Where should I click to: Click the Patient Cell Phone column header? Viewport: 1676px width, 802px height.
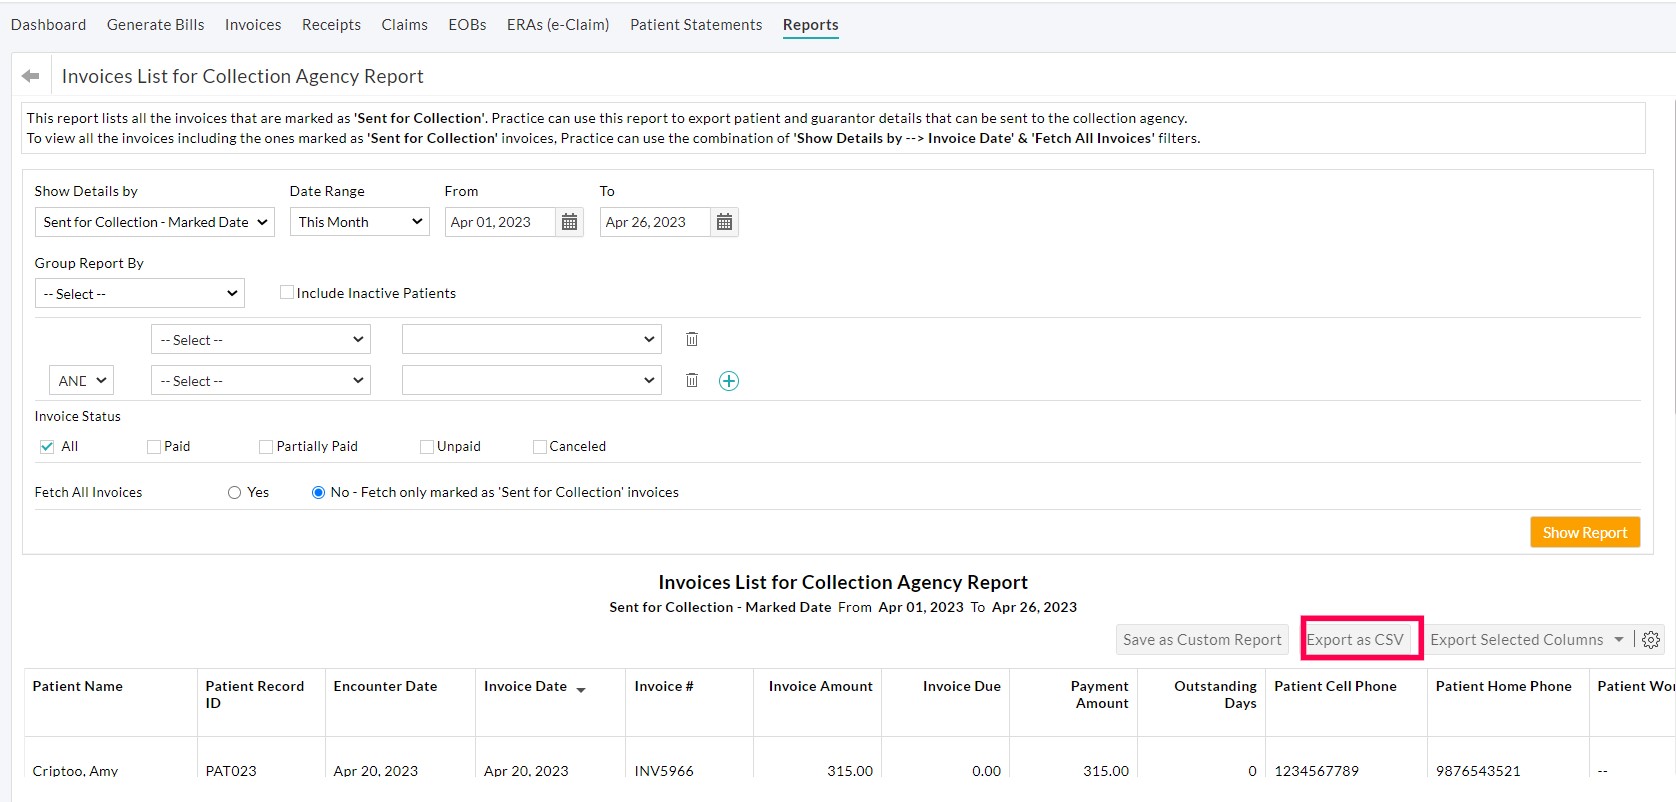1335,686
